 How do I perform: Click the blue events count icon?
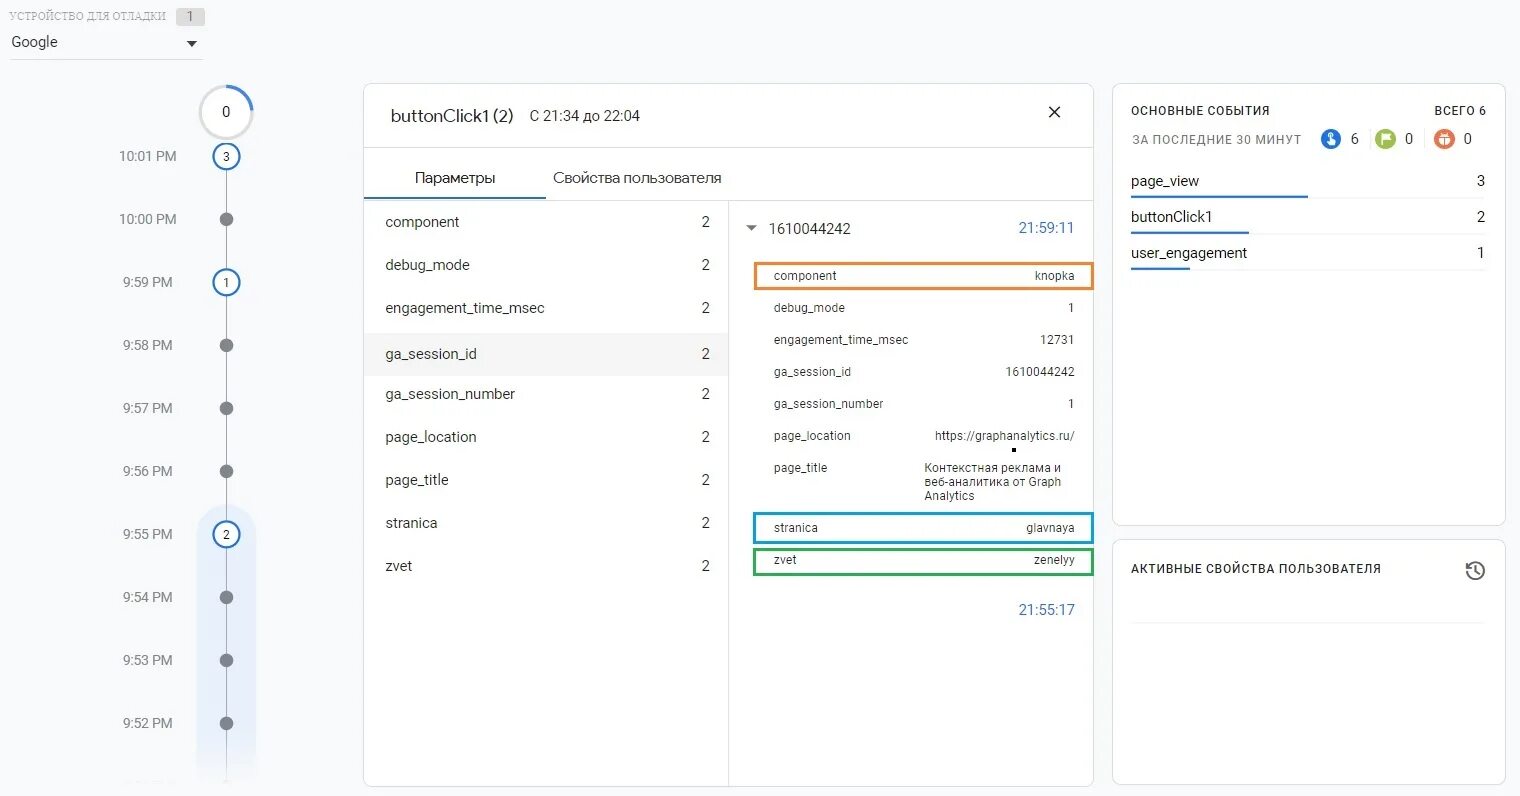click(x=1330, y=139)
